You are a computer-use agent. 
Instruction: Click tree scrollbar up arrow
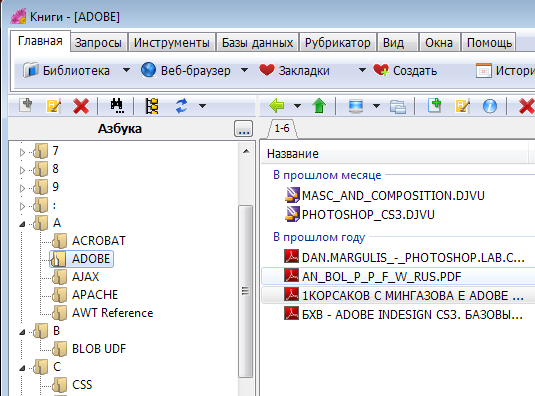point(246,151)
